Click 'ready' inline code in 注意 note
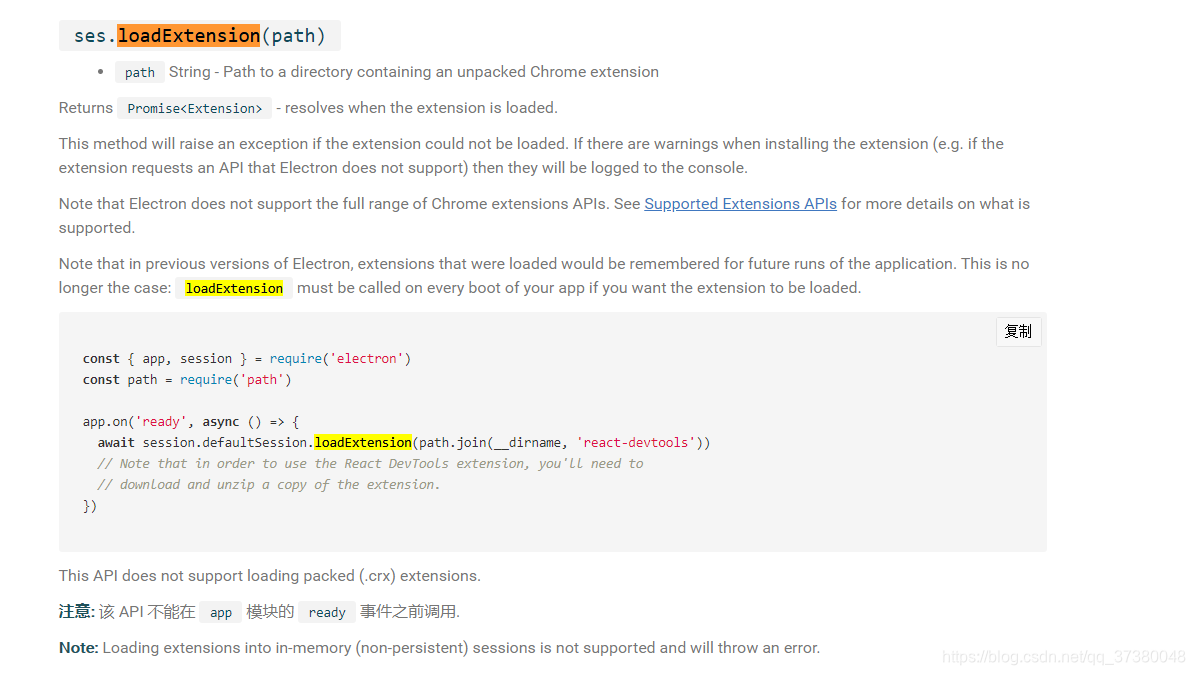Image resolution: width=1195 pixels, height=675 pixels. coord(327,613)
